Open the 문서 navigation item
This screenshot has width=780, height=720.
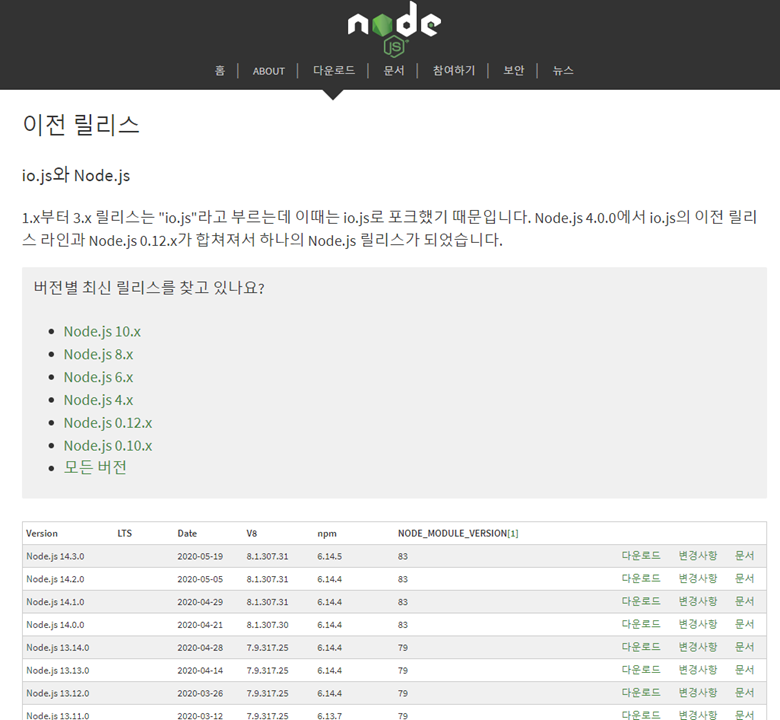[x=393, y=71]
